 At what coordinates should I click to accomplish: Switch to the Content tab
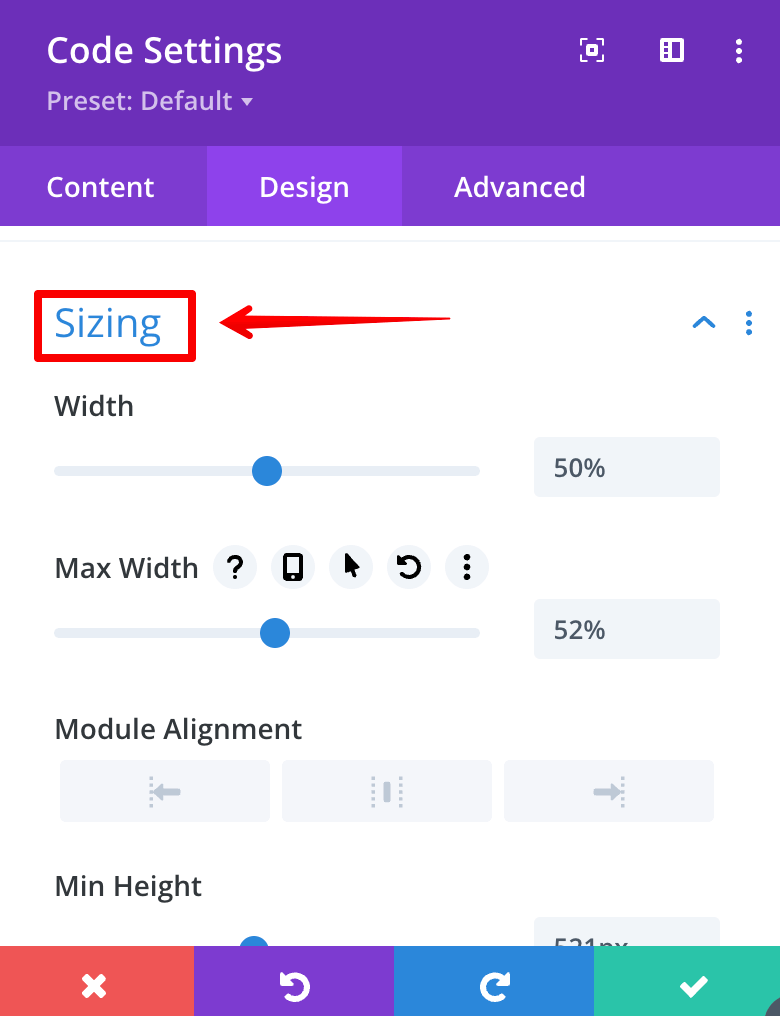[100, 186]
